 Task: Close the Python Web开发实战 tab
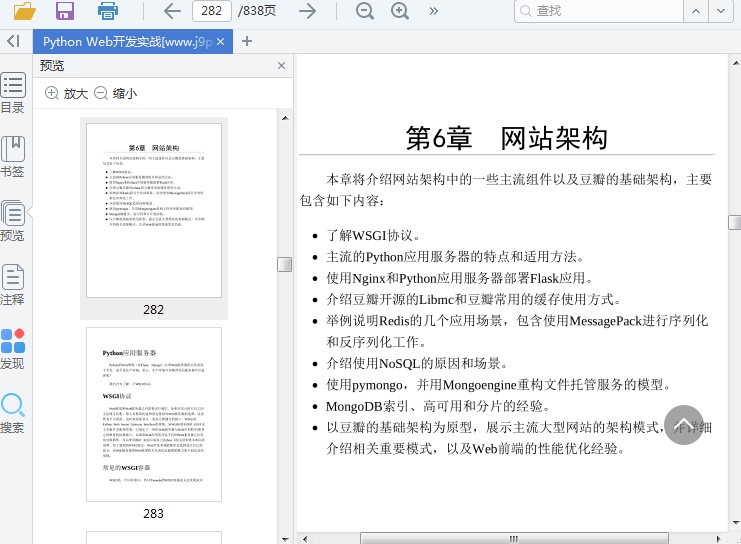coord(222,41)
